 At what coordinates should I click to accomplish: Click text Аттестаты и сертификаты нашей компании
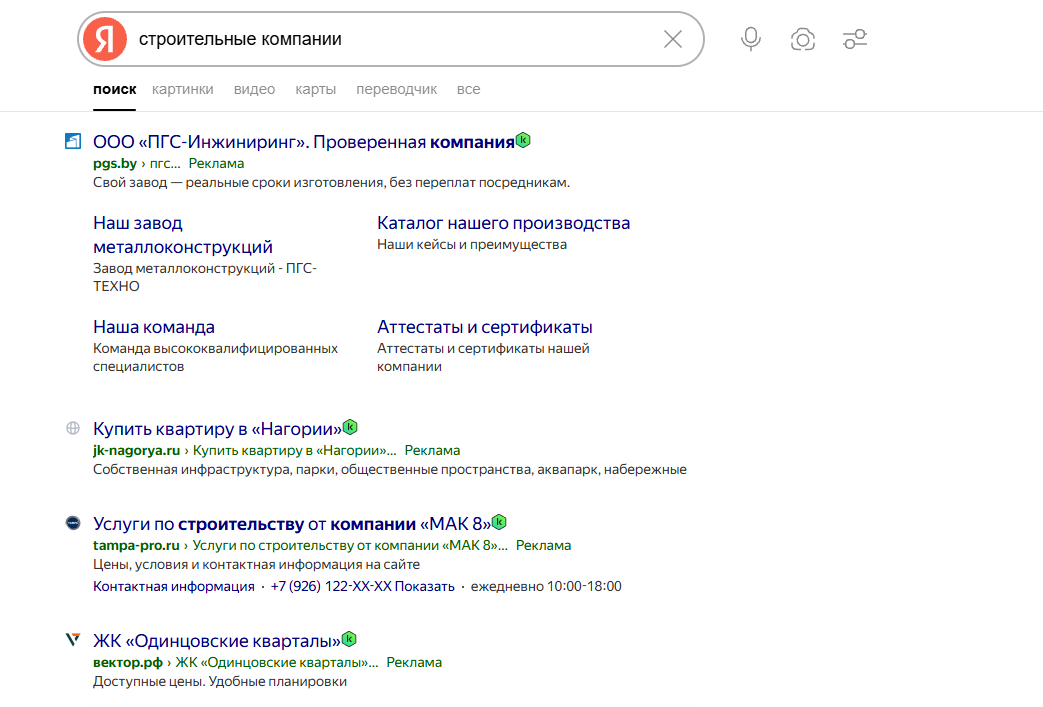coord(483,358)
